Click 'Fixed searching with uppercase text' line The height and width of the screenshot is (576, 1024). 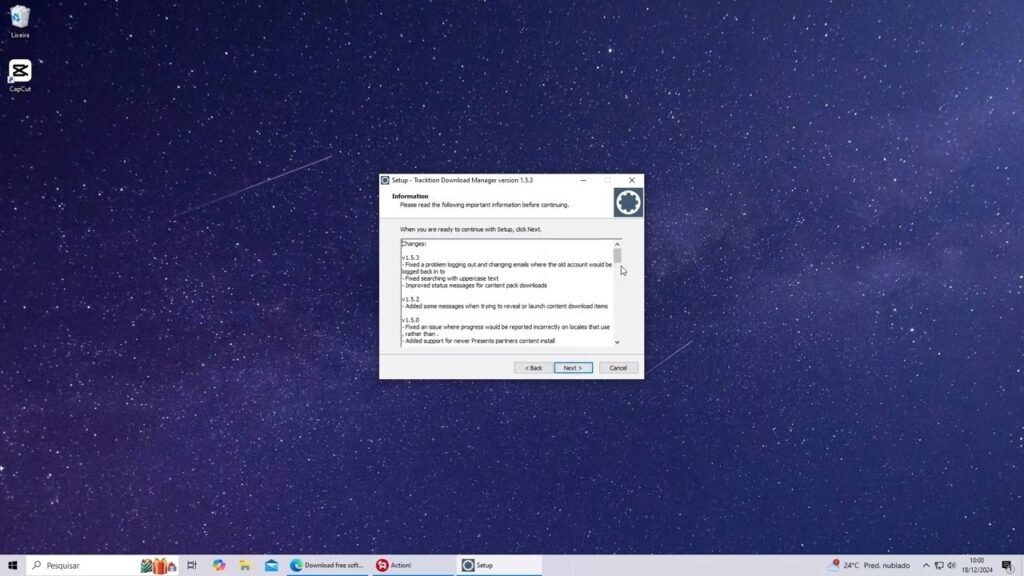pyautogui.click(x=450, y=278)
